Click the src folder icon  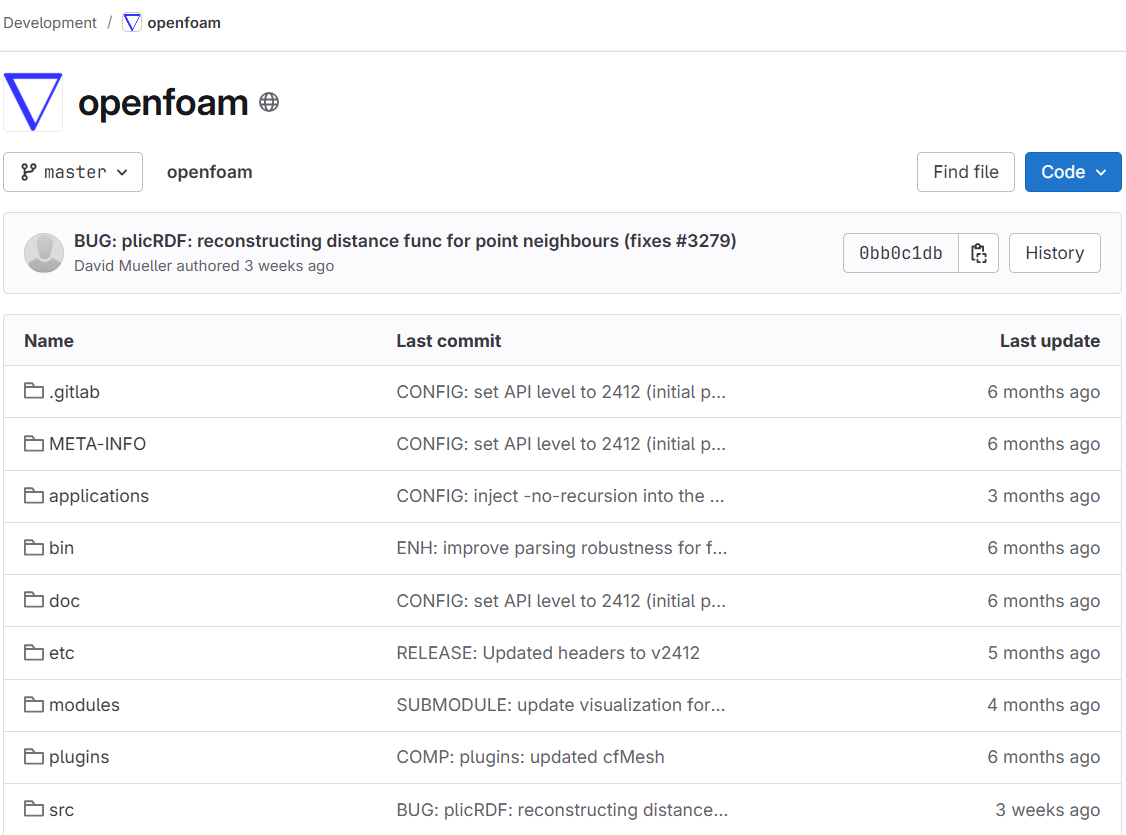point(34,809)
